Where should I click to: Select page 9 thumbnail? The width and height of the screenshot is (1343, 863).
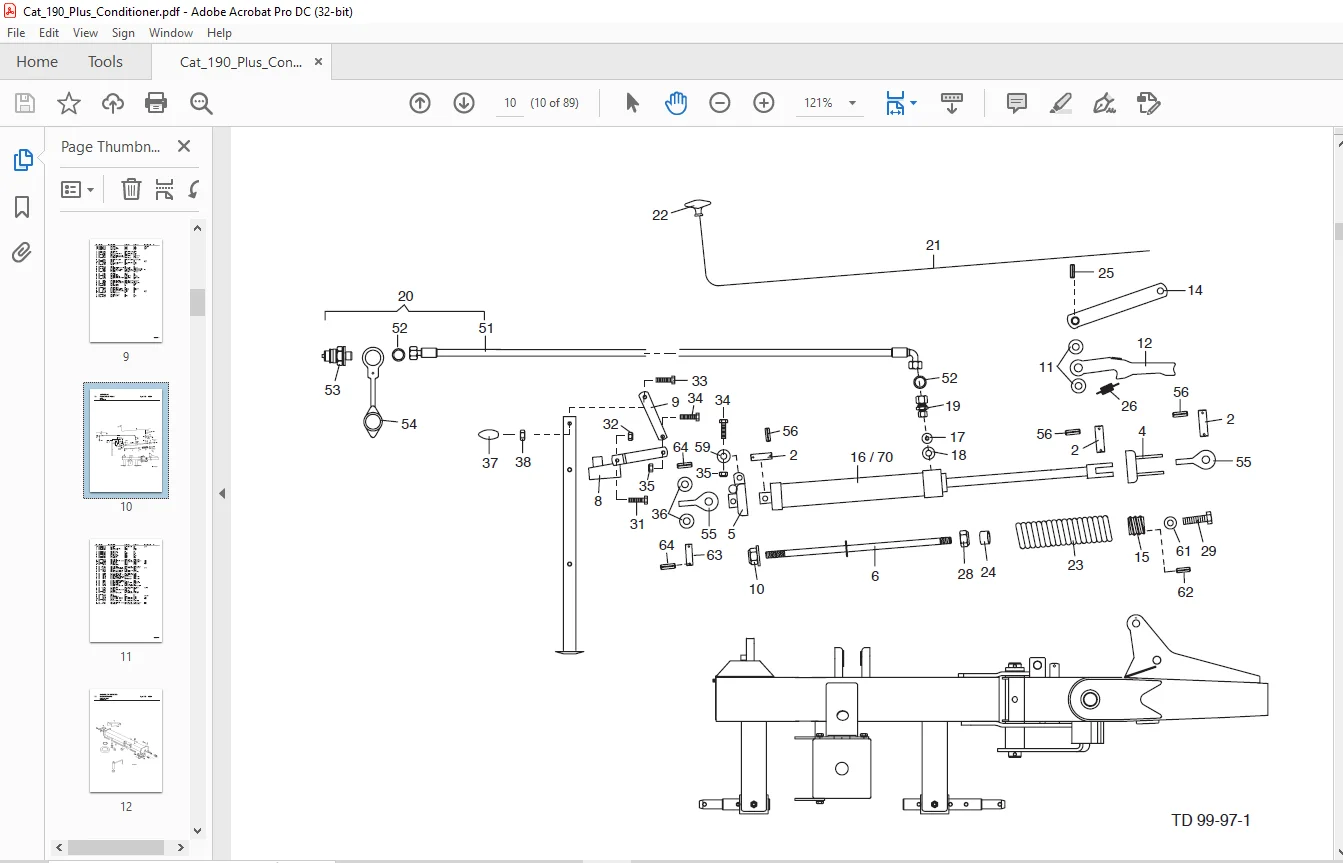[x=126, y=290]
